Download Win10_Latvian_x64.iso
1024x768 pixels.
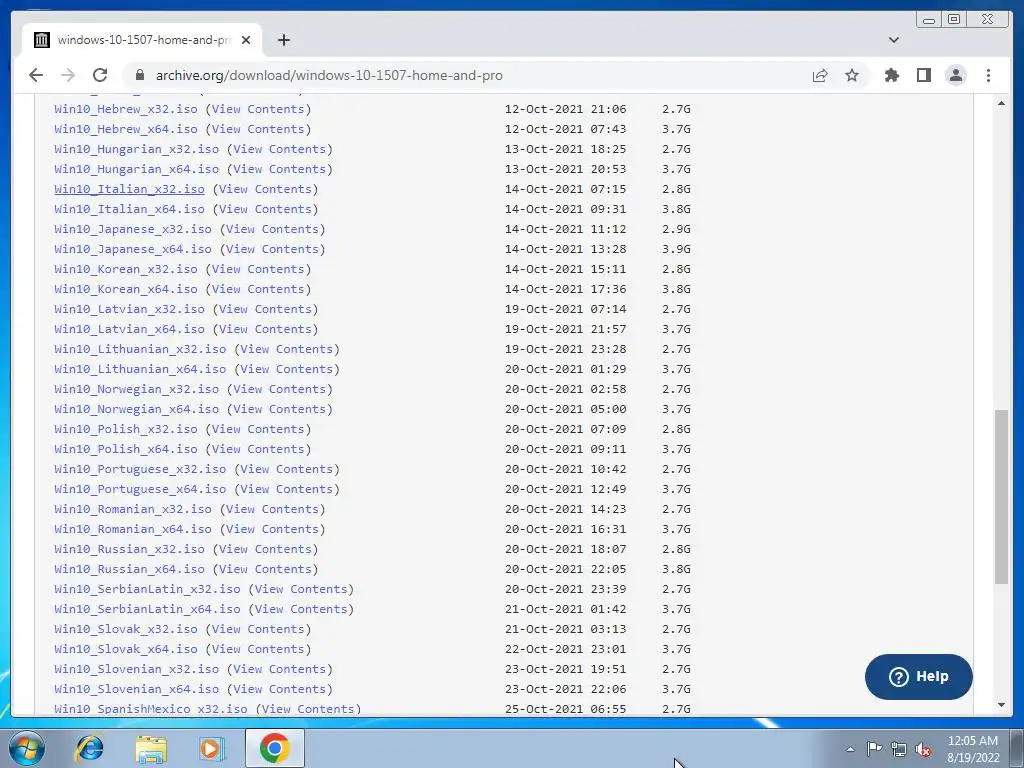point(129,329)
